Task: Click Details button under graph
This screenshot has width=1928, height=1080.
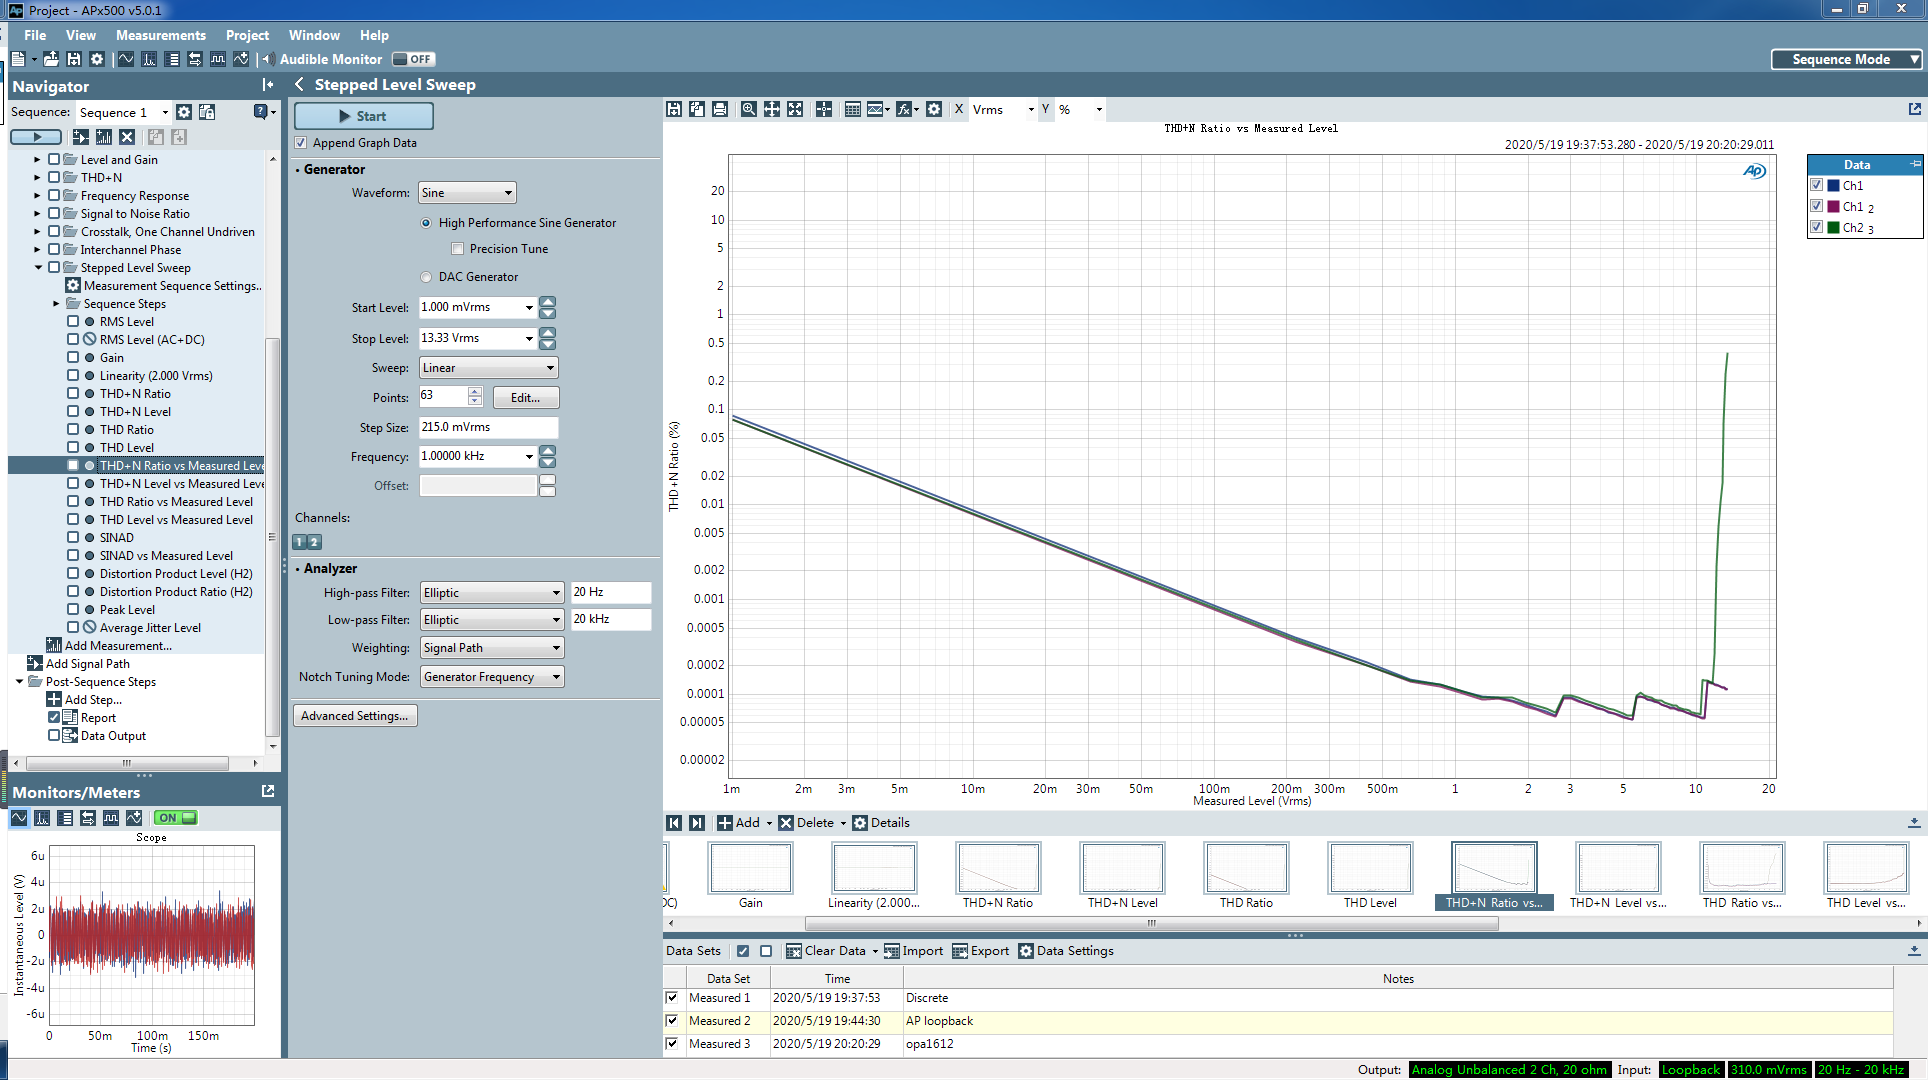Action: [x=881, y=823]
